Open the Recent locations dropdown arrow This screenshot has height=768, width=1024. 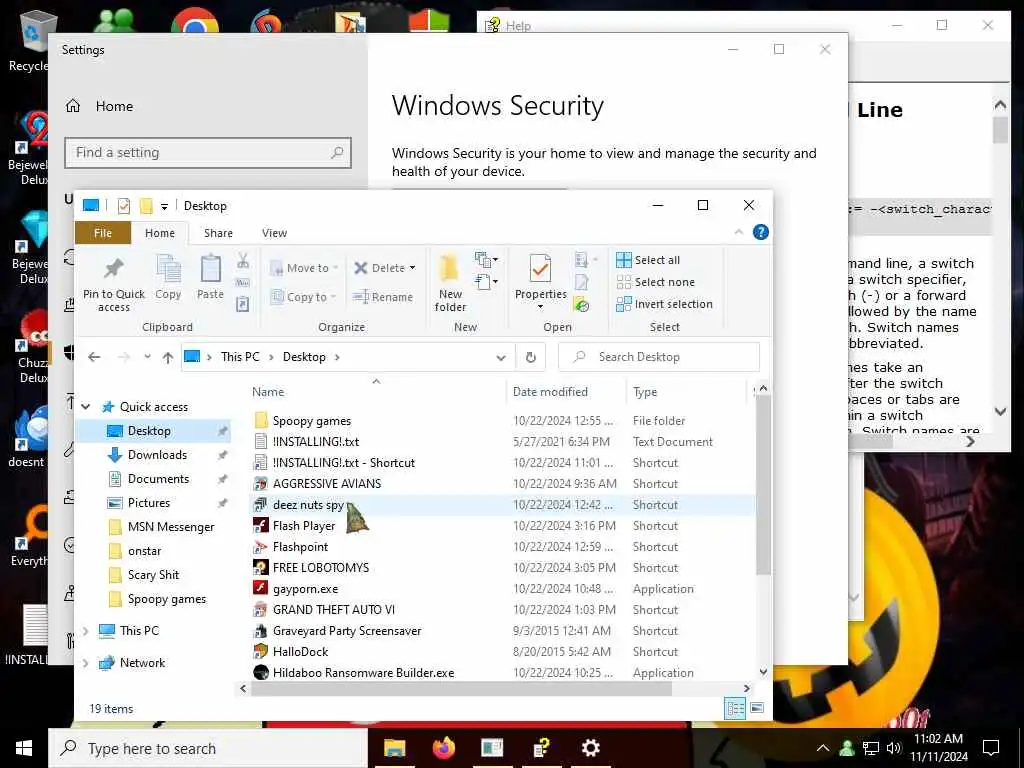(148, 357)
